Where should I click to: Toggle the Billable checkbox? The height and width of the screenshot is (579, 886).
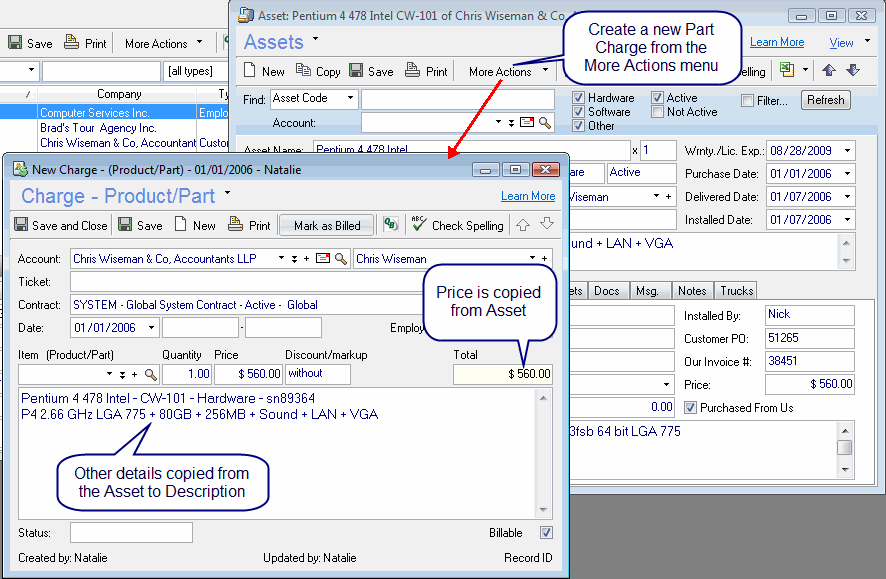click(546, 533)
